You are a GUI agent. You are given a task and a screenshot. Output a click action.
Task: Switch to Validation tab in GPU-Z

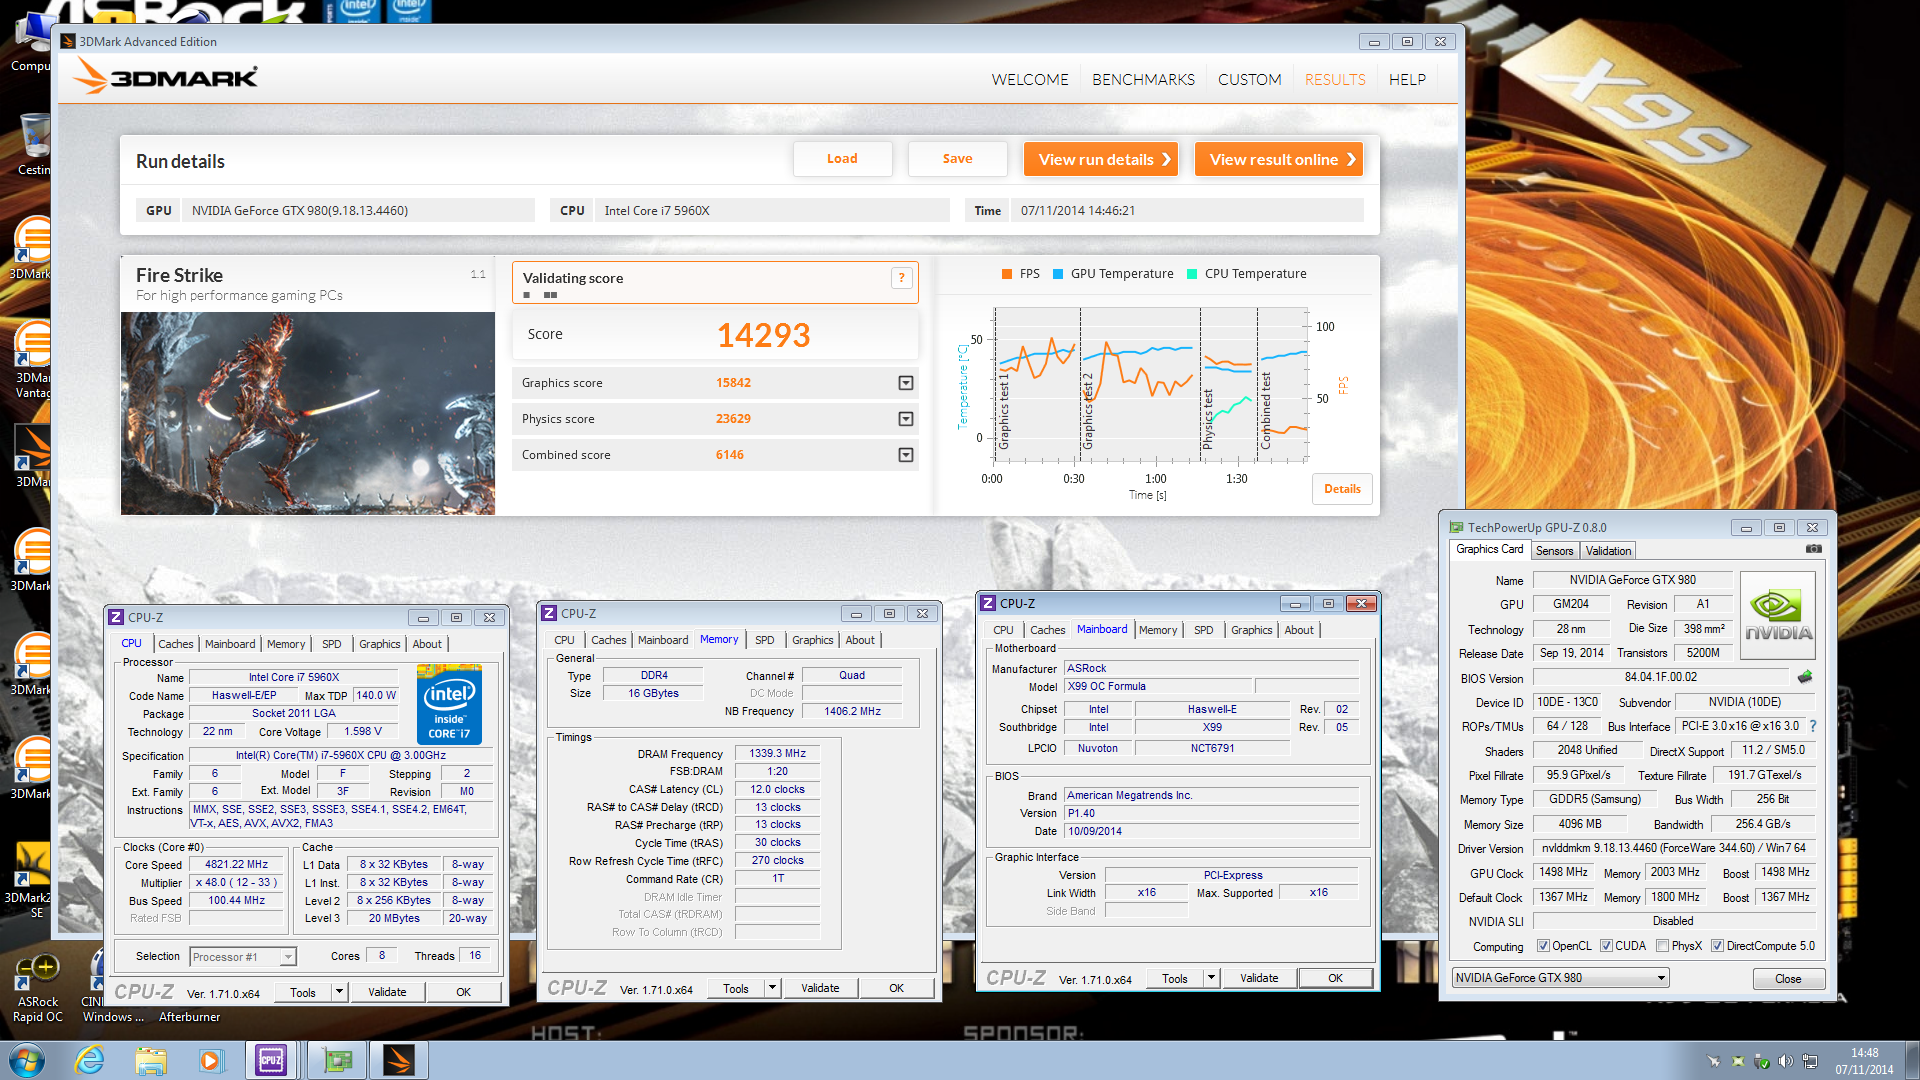click(1608, 551)
